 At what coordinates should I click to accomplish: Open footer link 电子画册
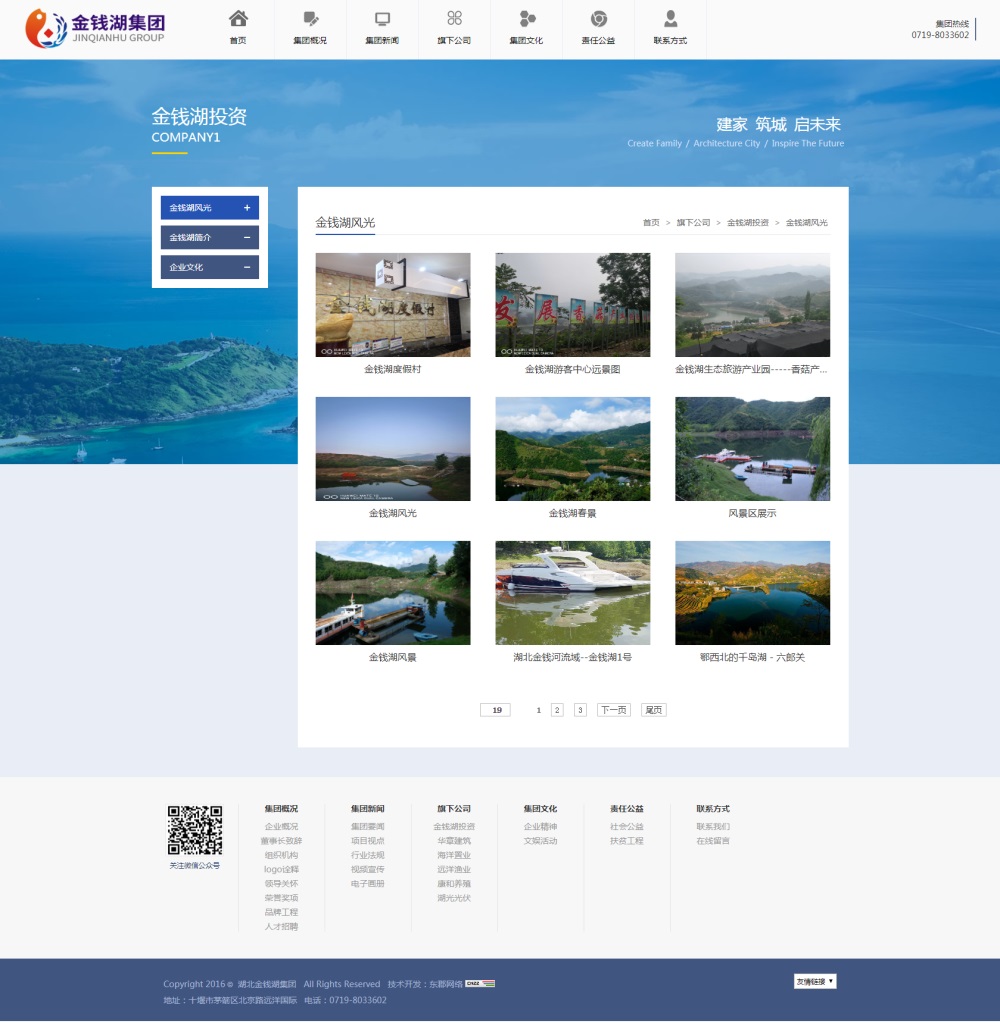pyautogui.click(x=367, y=884)
